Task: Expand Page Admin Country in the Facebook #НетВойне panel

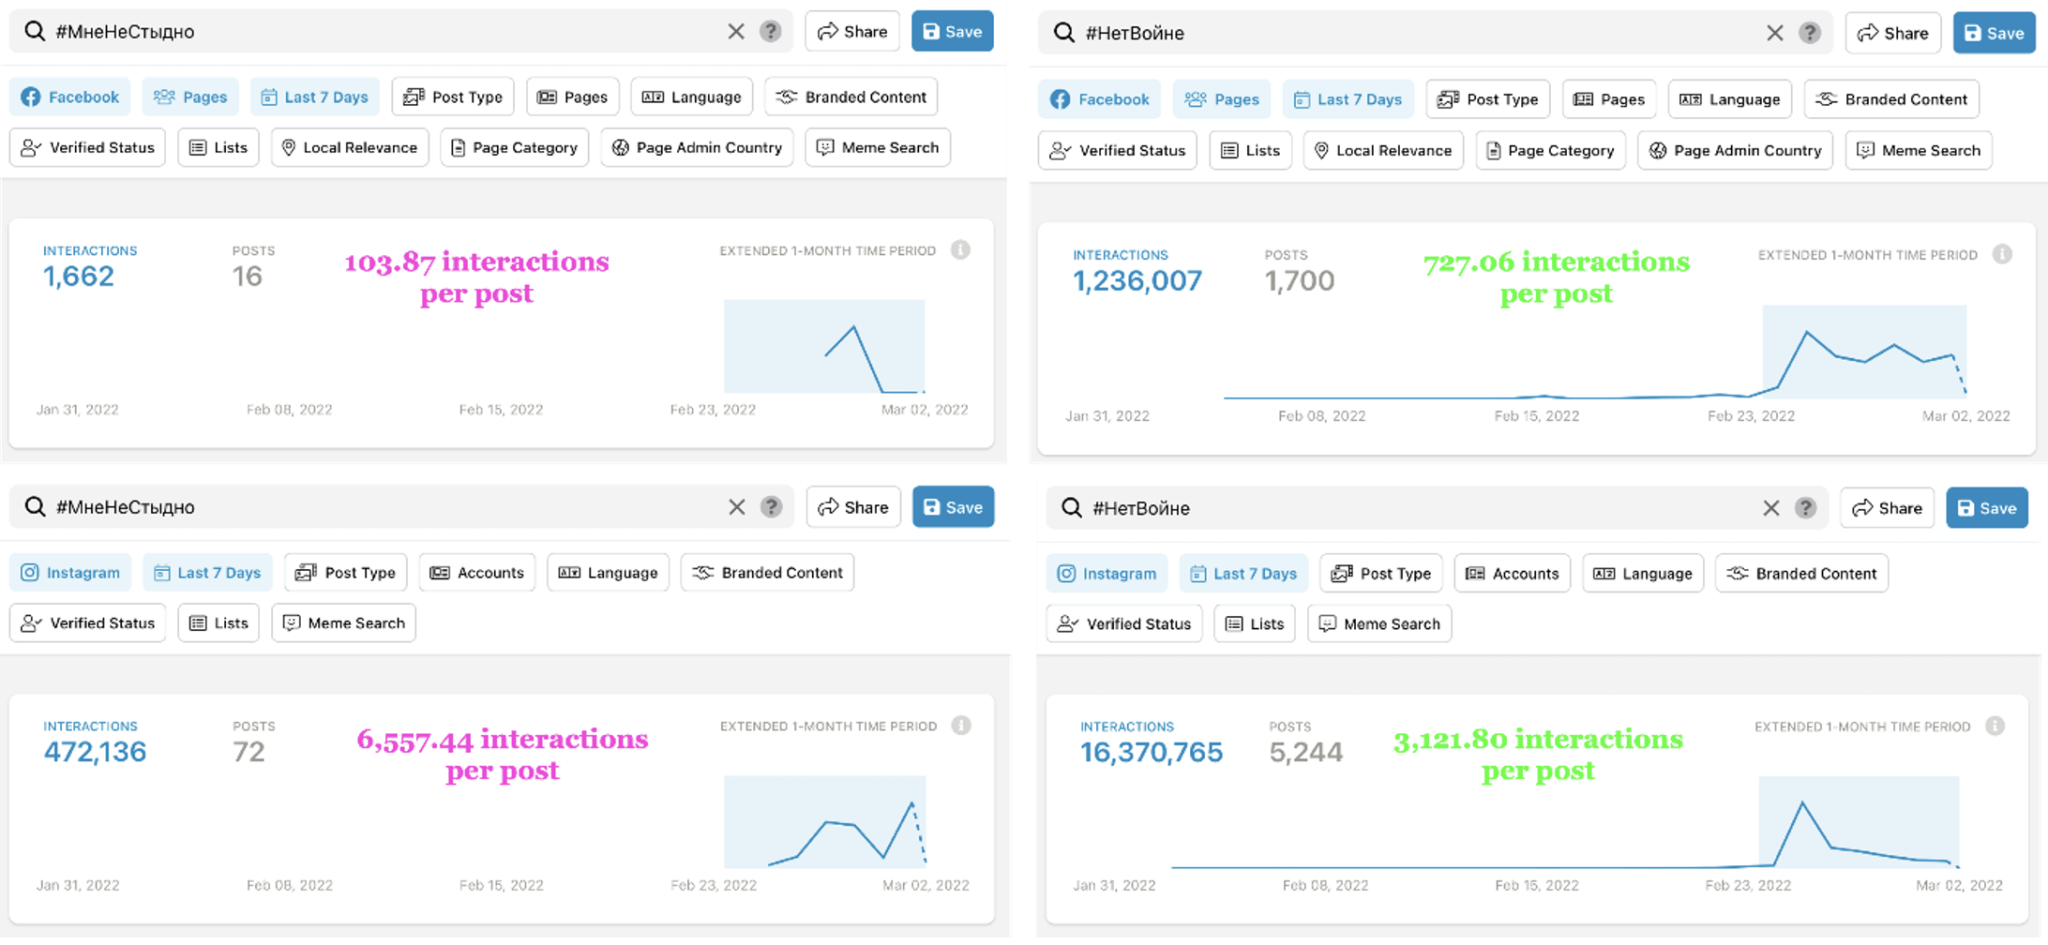Action: click(x=1734, y=150)
